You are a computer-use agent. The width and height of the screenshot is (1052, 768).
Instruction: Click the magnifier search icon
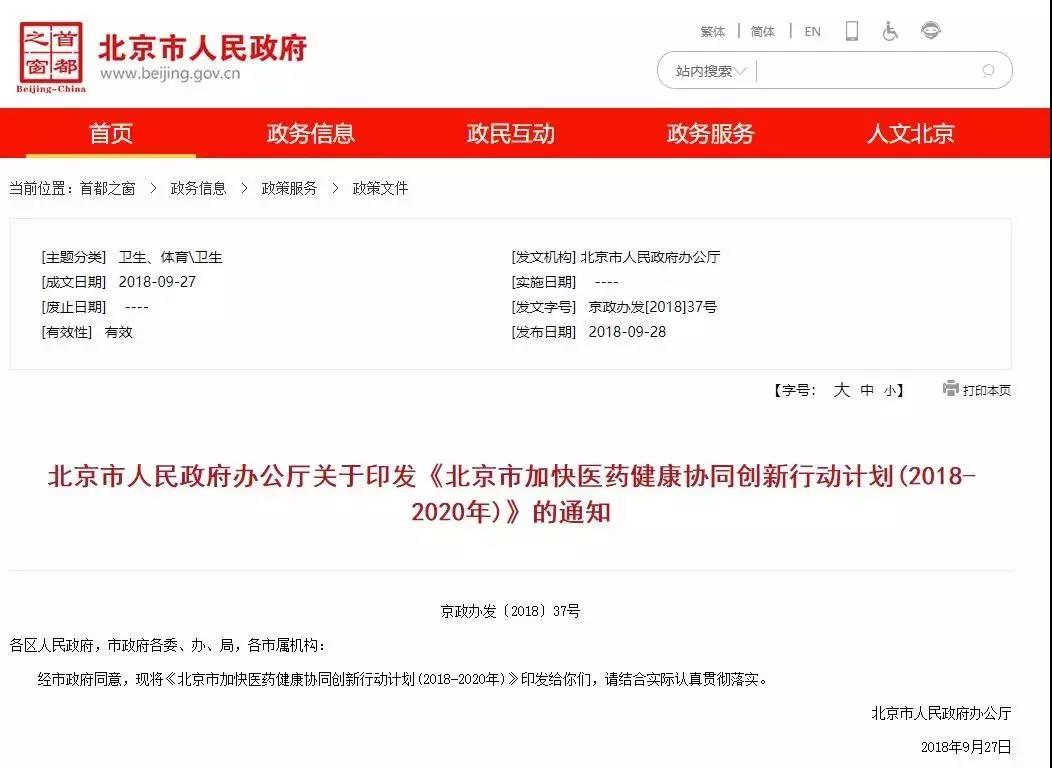tap(988, 70)
